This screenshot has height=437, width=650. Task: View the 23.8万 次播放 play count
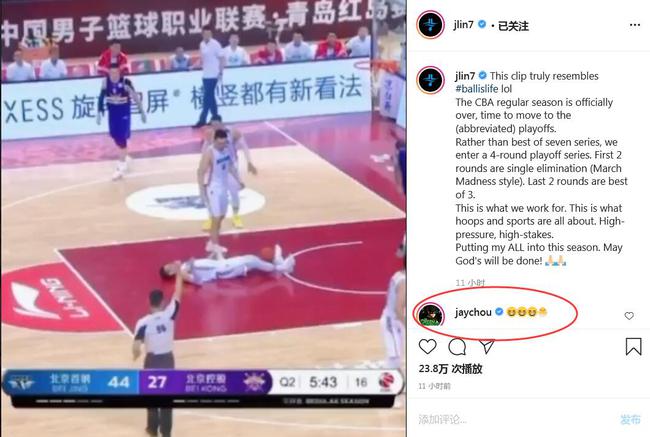coord(451,369)
